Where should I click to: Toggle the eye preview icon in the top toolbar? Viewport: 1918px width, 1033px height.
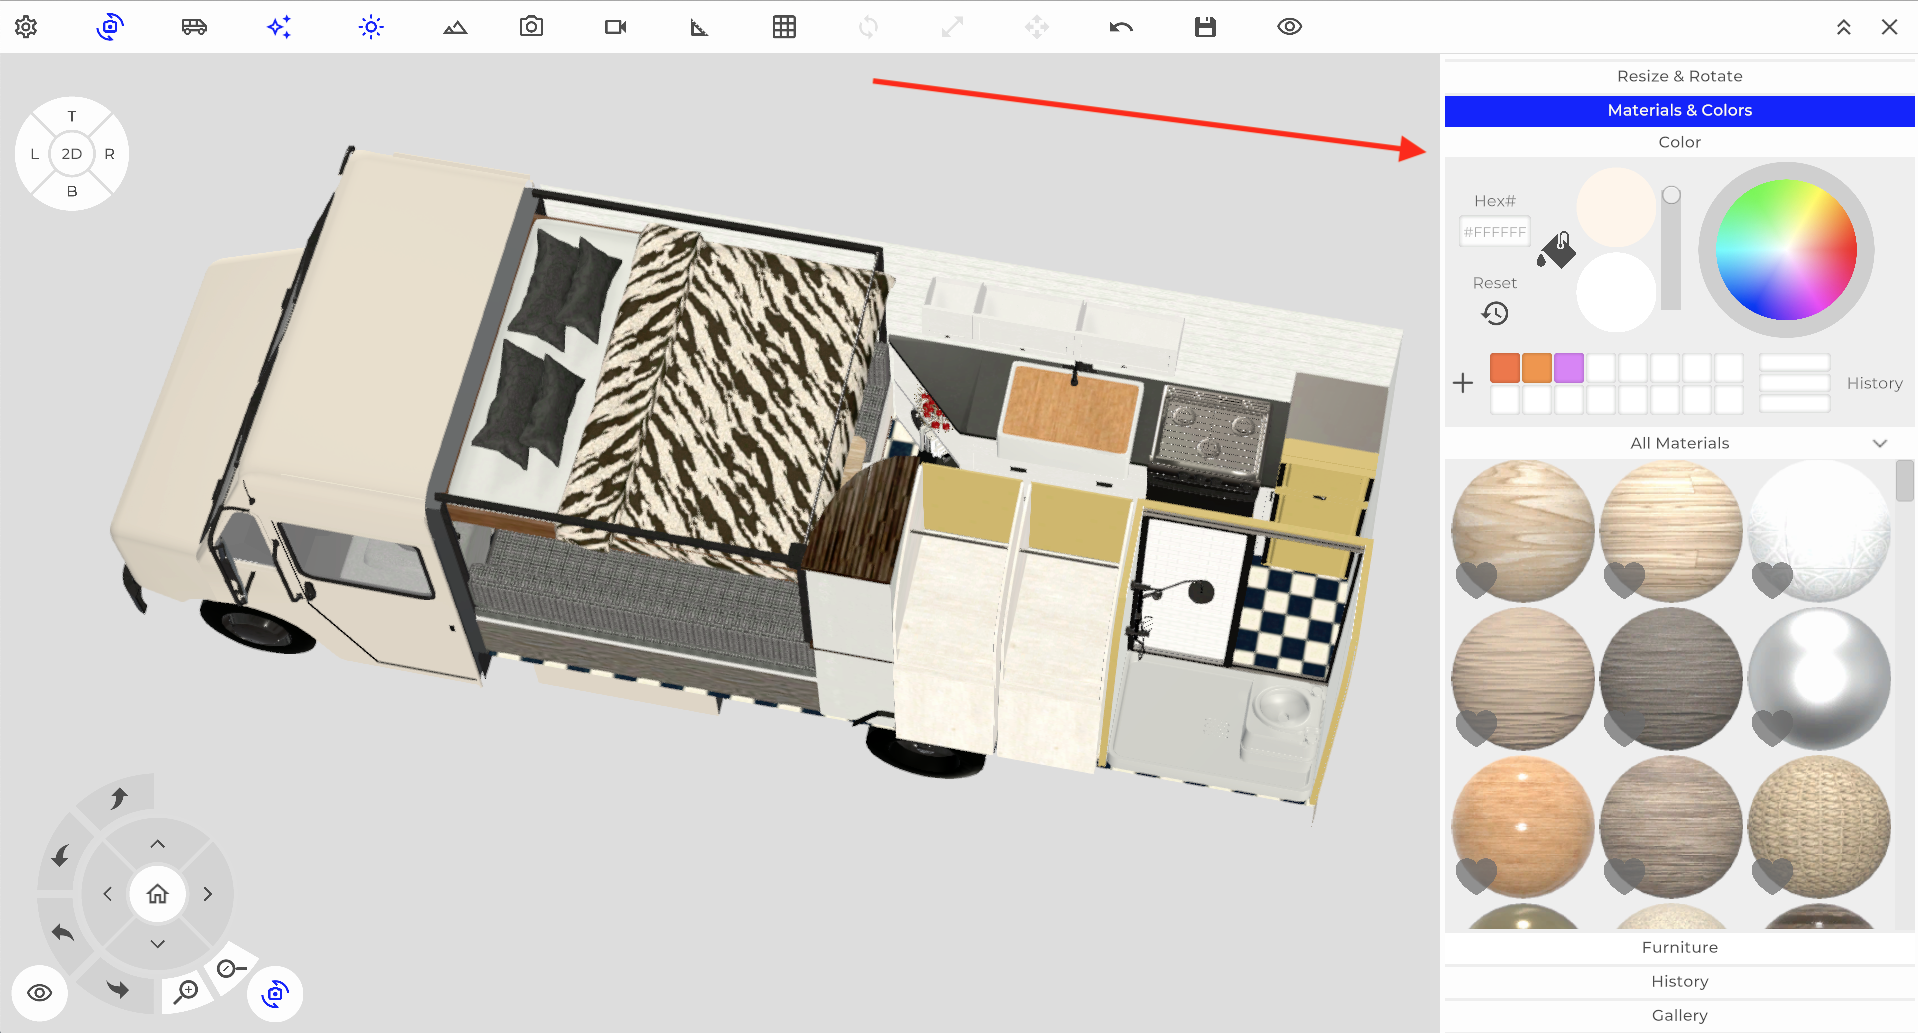click(1290, 27)
